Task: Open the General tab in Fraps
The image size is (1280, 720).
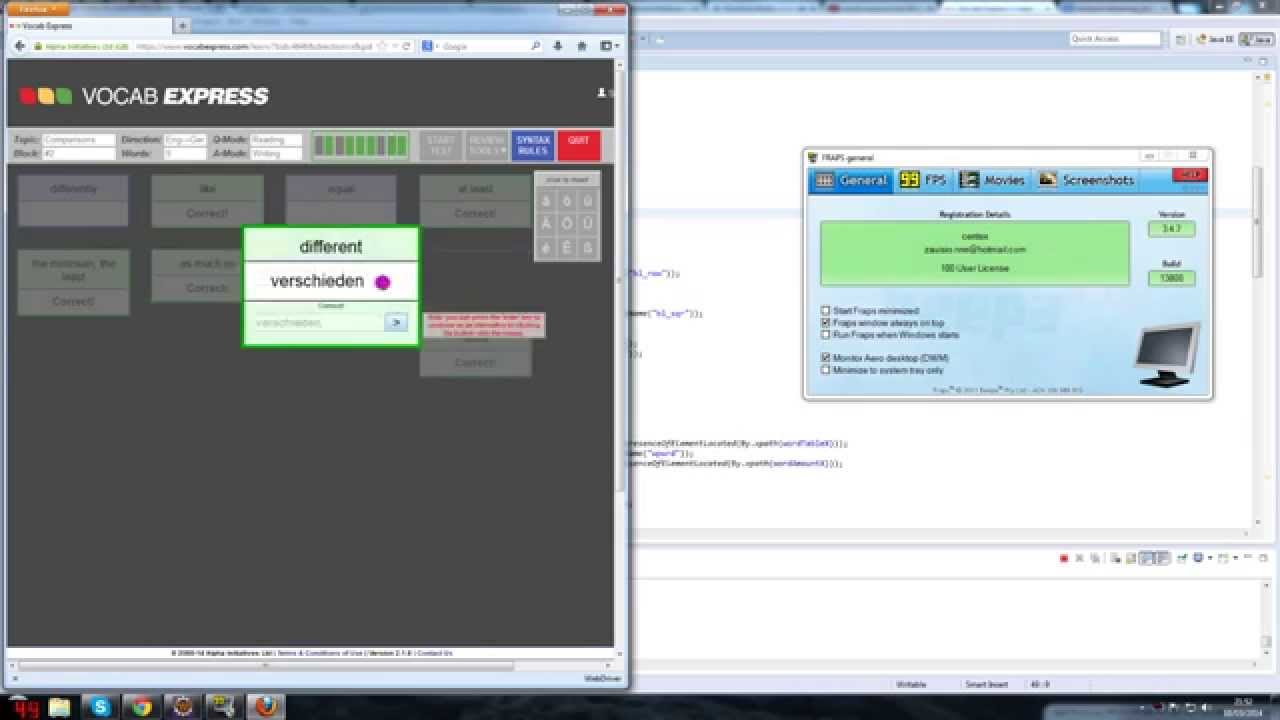Action: coord(851,180)
